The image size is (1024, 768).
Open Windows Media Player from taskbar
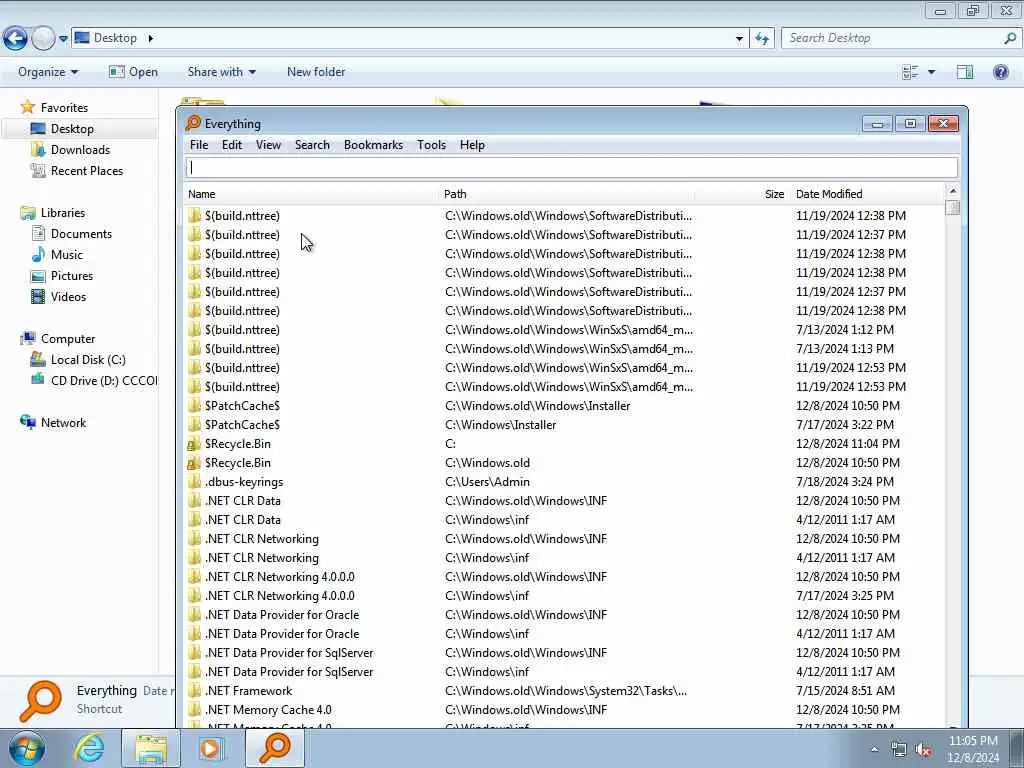(x=211, y=748)
